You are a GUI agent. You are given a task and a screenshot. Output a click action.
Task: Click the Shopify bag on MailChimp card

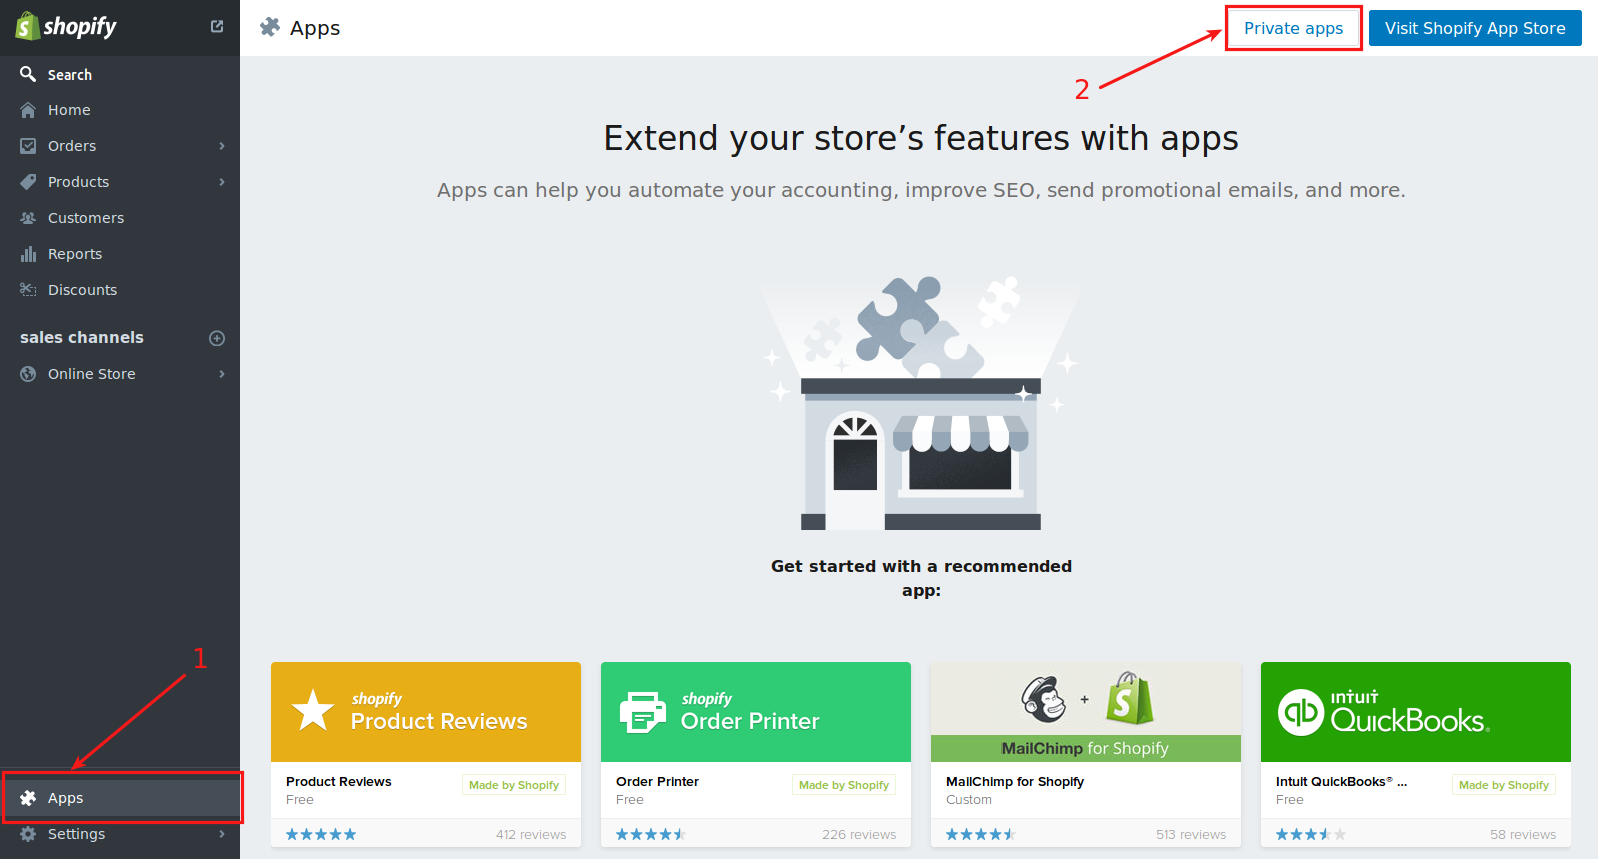tap(1129, 698)
